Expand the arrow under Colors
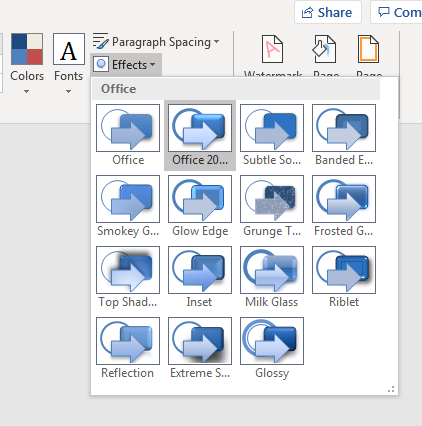The image size is (422, 426). pyautogui.click(x=27, y=91)
